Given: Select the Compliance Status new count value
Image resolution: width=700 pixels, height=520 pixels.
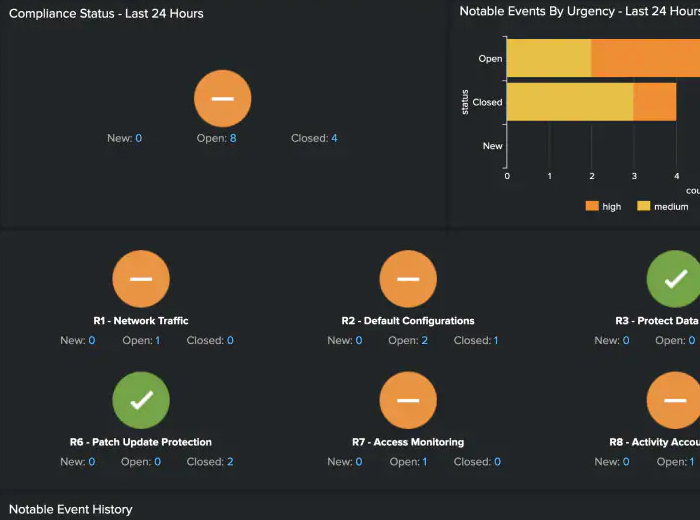Looking at the screenshot, I should click(x=138, y=138).
